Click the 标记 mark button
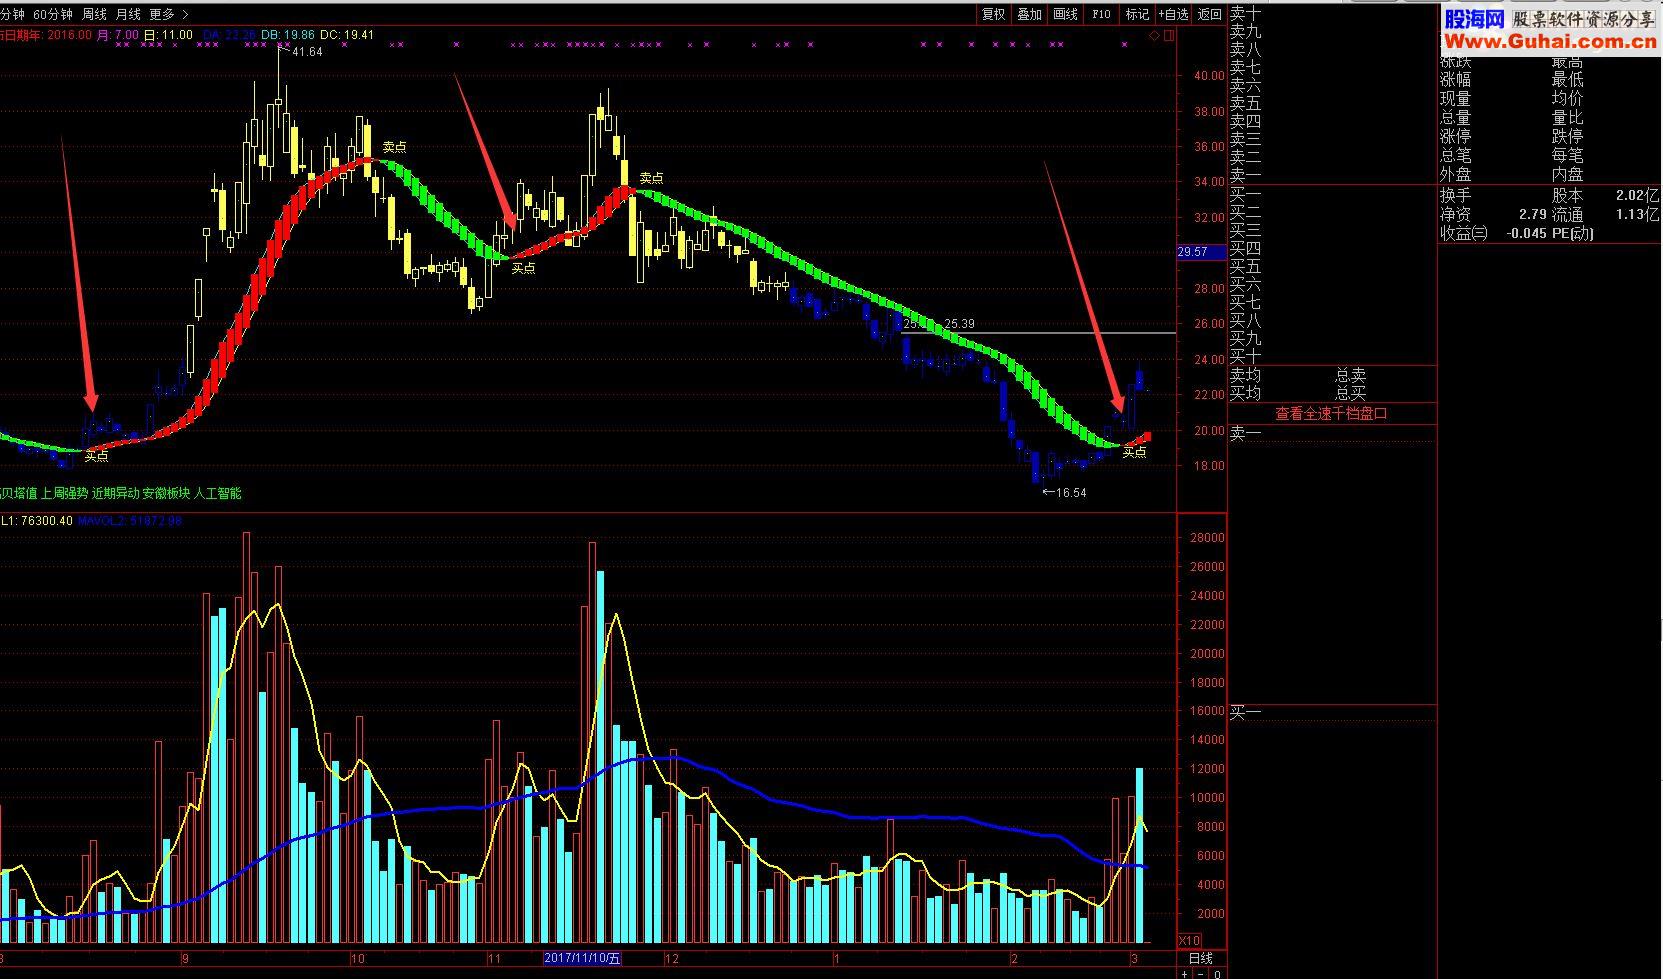This screenshot has height=979, width=1663. click(1137, 14)
